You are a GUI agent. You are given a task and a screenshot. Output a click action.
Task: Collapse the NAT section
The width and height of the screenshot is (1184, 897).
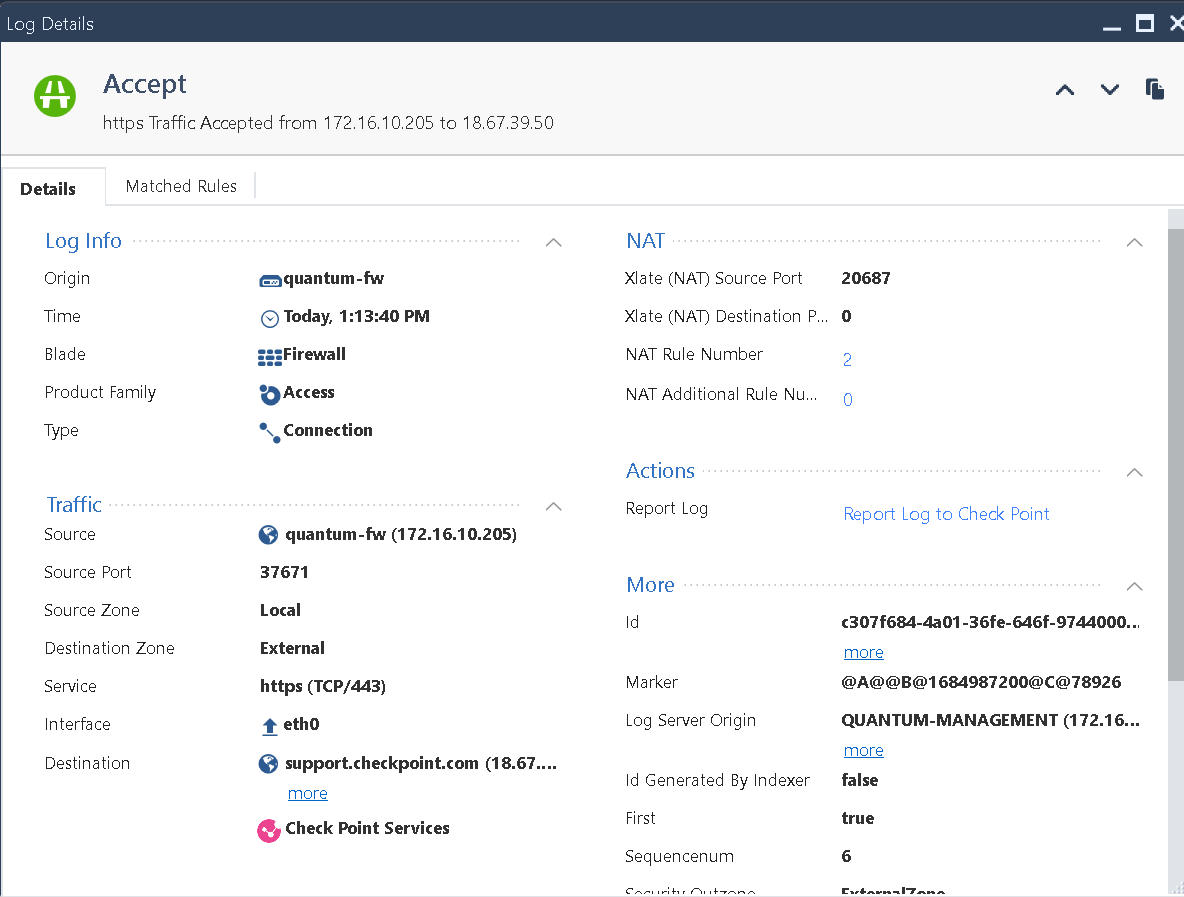click(1134, 242)
